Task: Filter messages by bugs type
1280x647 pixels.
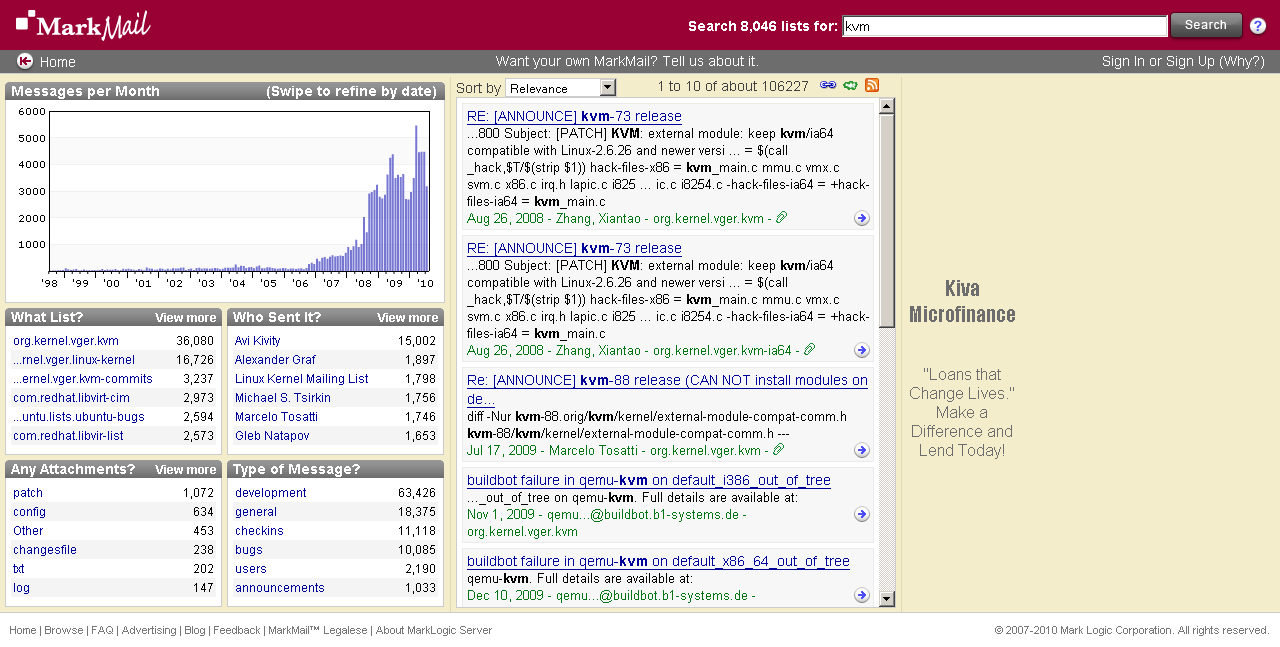Action: click(249, 550)
